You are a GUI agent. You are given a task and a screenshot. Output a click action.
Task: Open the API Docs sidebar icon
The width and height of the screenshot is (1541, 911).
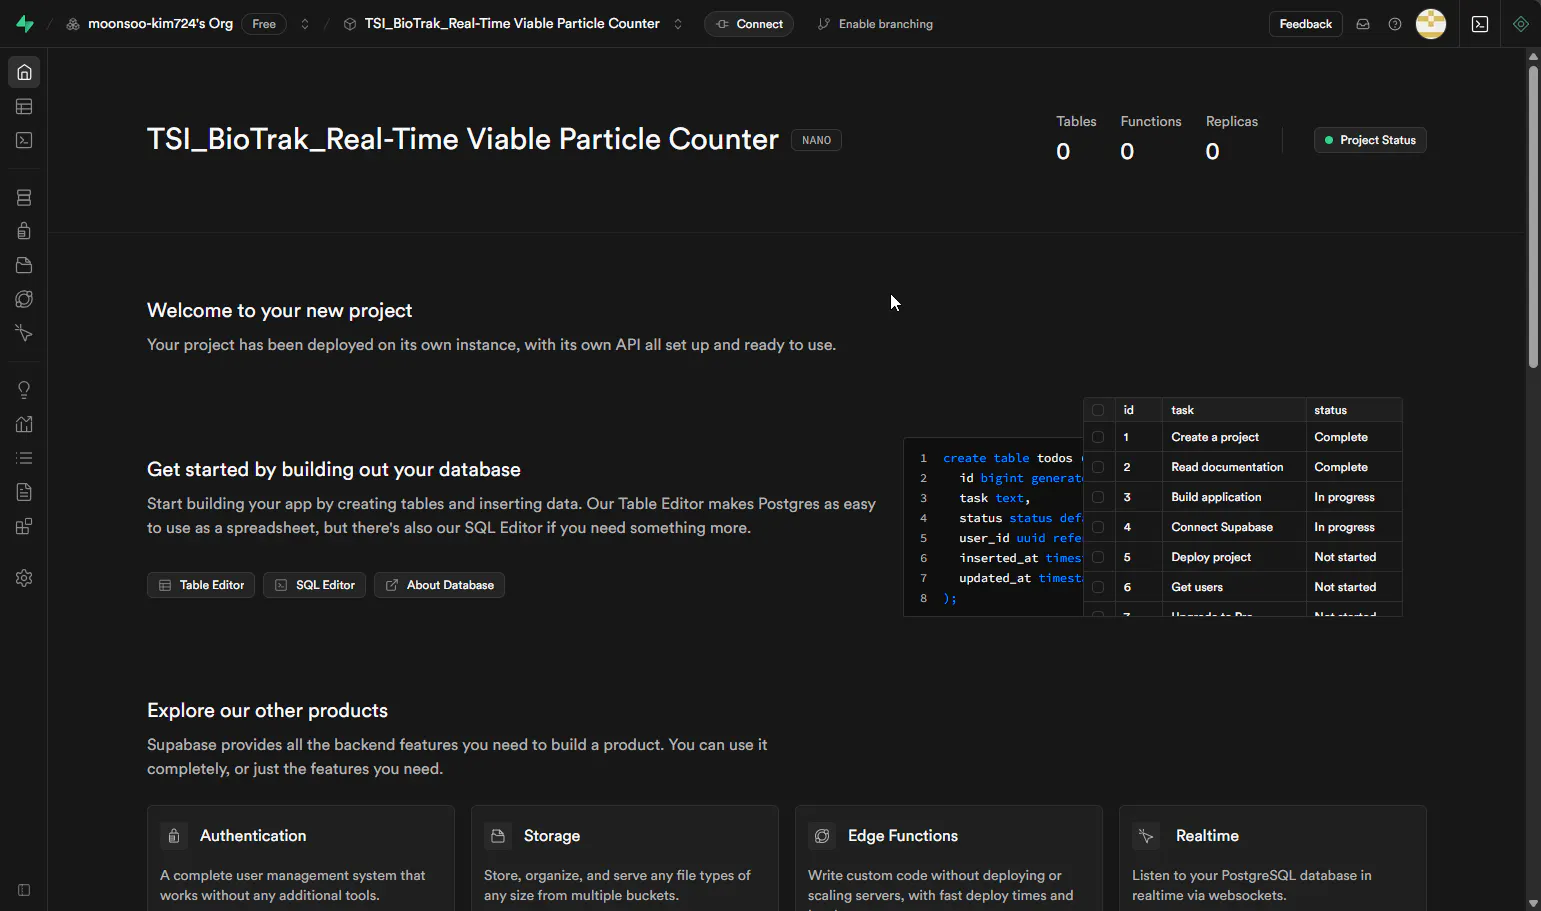coord(24,492)
